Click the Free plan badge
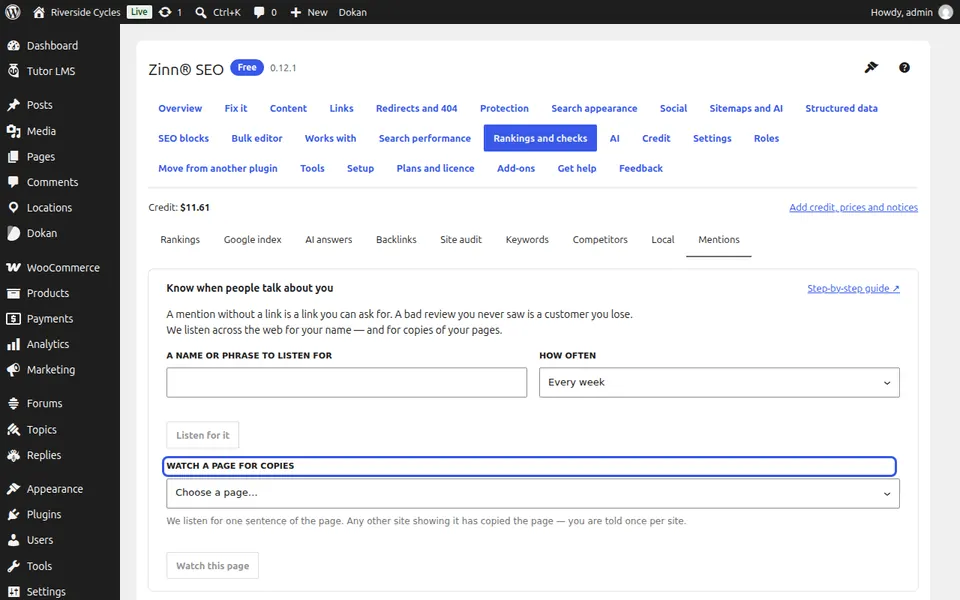This screenshot has height=600, width=960. (x=247, y=67)
